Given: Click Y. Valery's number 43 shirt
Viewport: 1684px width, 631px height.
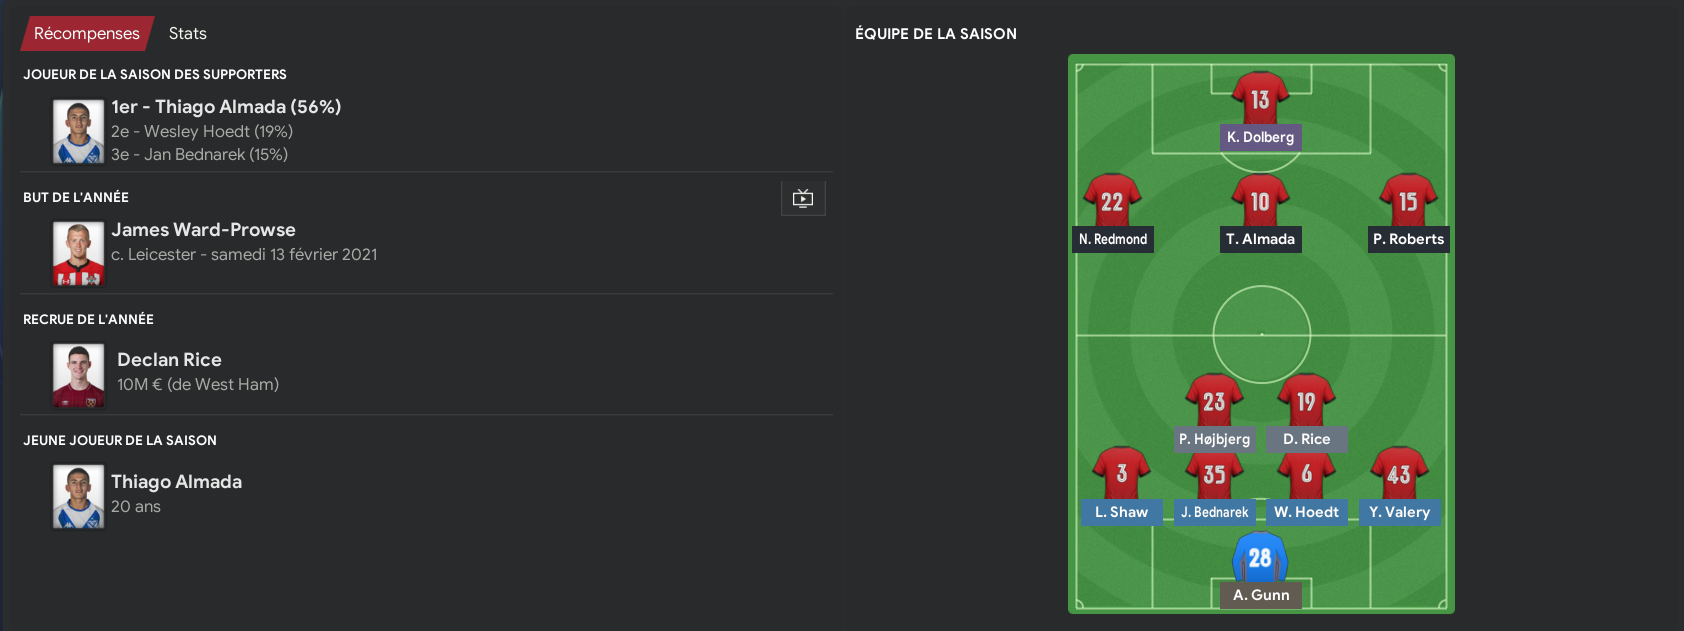Looking at the screenshot, I should [x=1399, y=473].
